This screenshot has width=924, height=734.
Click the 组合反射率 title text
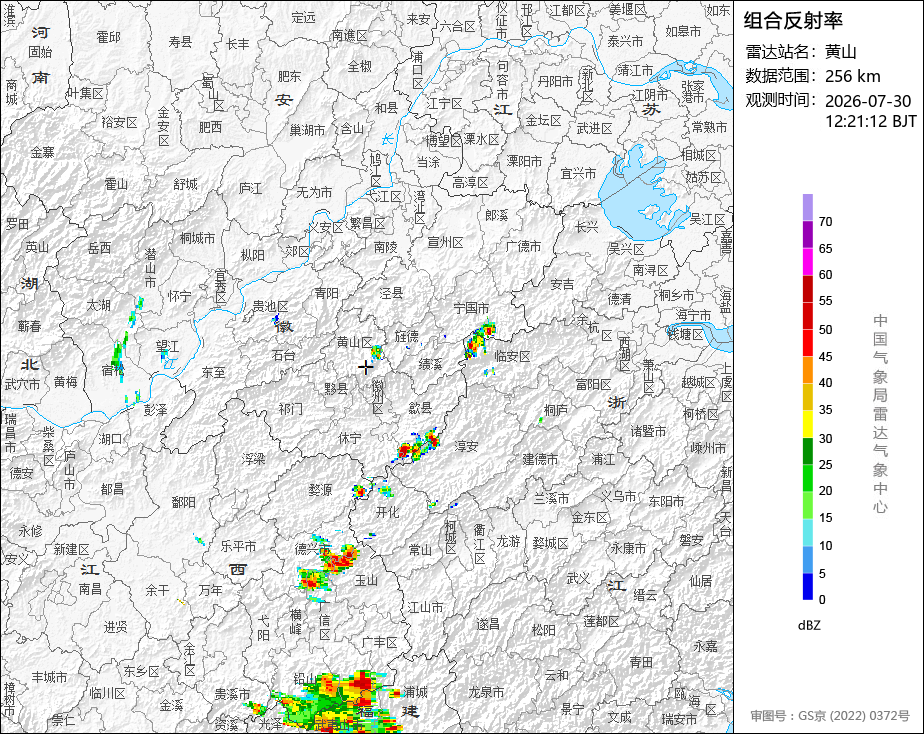(x=793, y=21)
